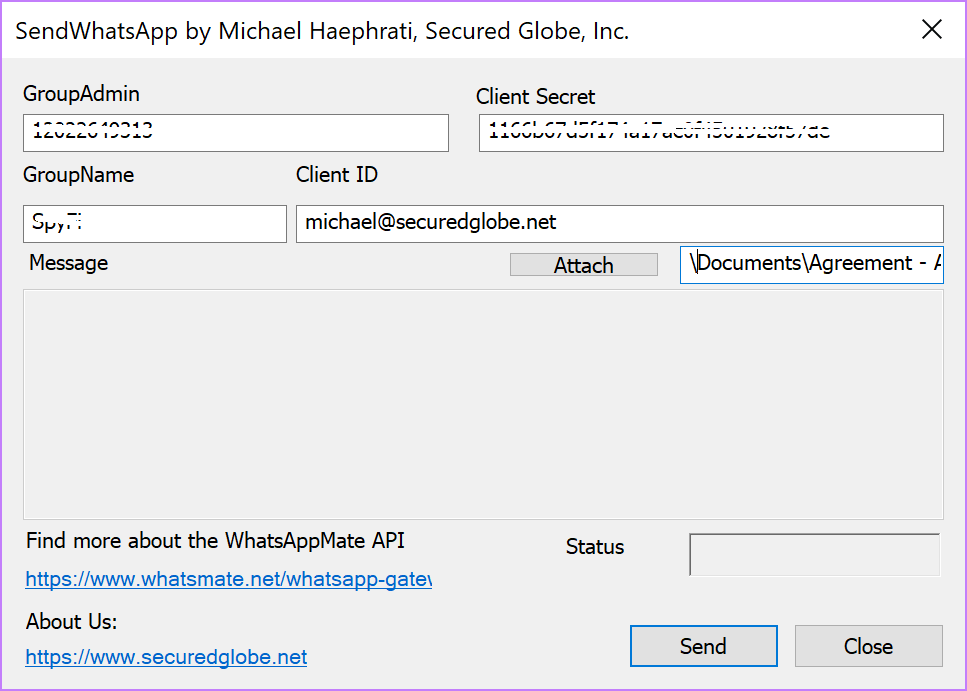Click inside the large Message text area

[x=483, y=404]
